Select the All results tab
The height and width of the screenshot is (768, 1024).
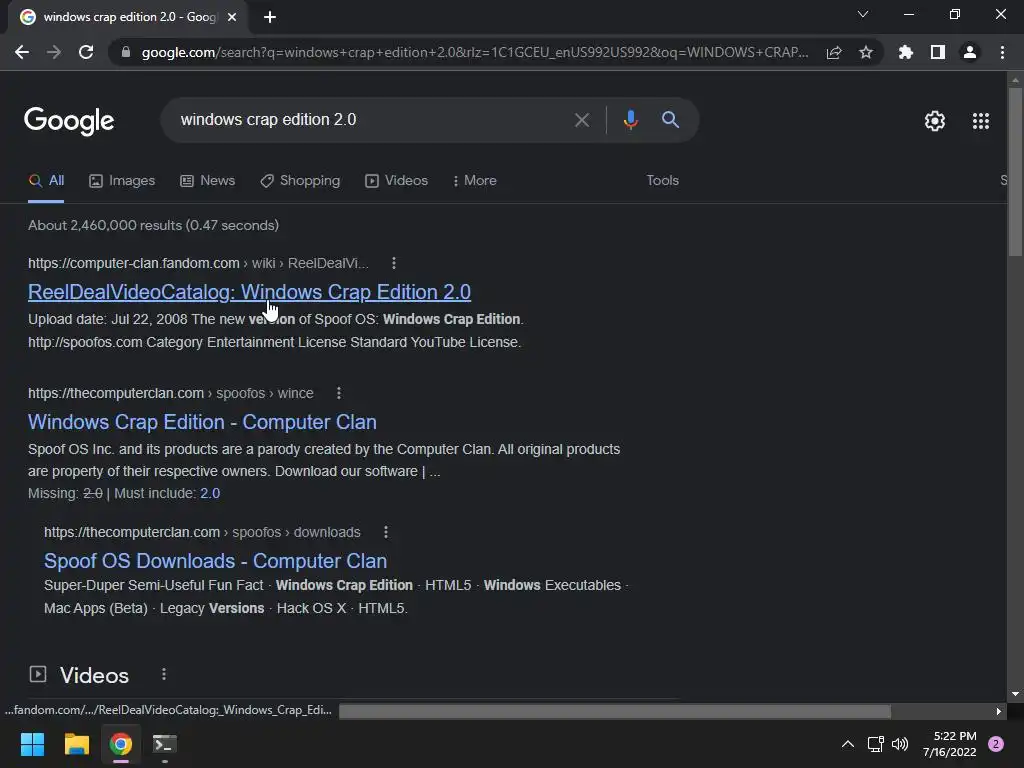point(46,181)
